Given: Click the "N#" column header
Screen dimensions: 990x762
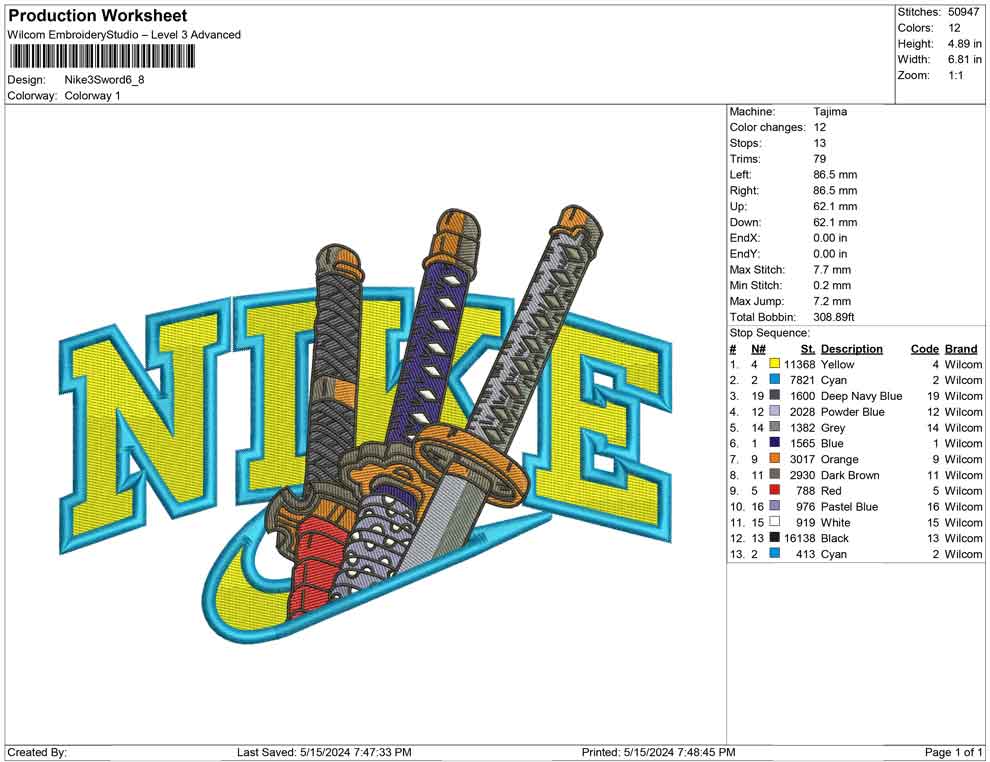Looking at the screenshot, I should (758, 349).
